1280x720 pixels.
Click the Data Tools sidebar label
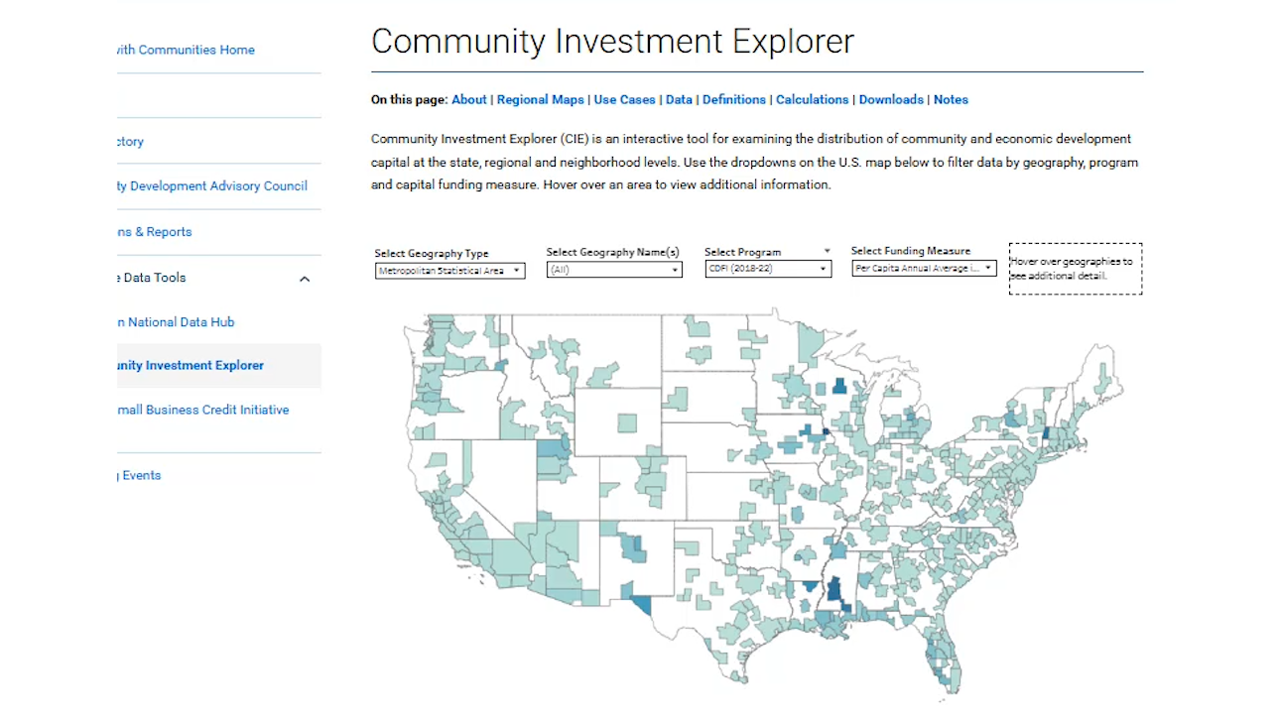[152, 278]
